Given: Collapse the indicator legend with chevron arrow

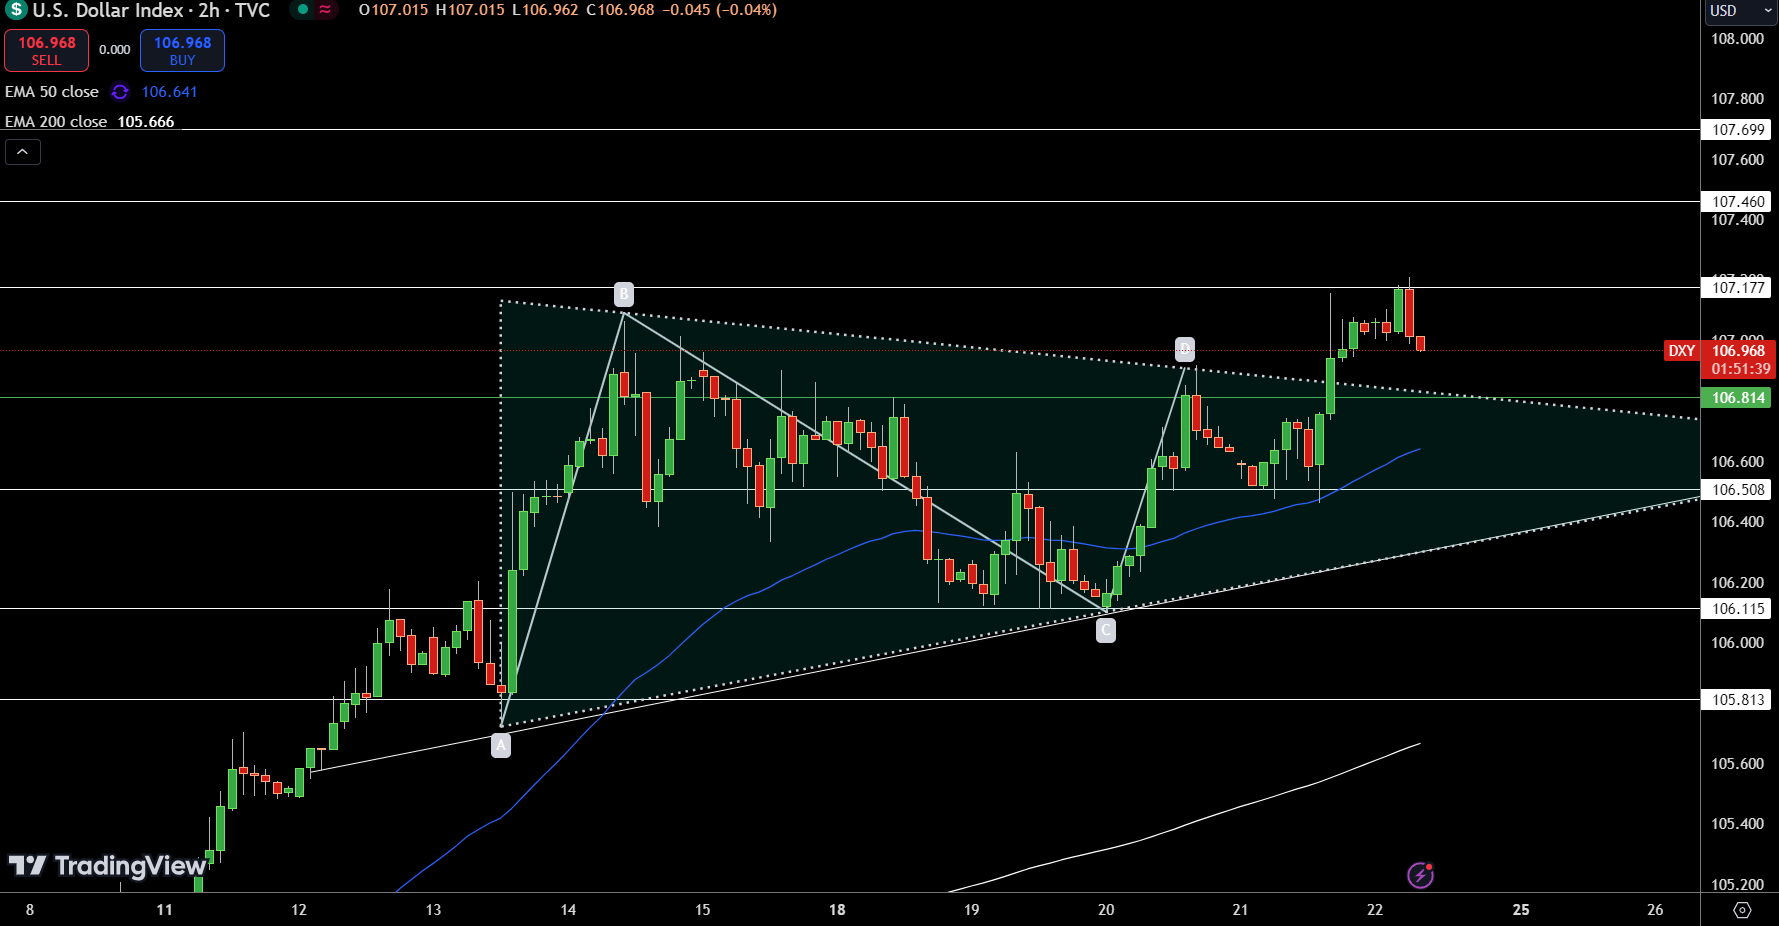Looking at the screenshot, I should 23,152.
